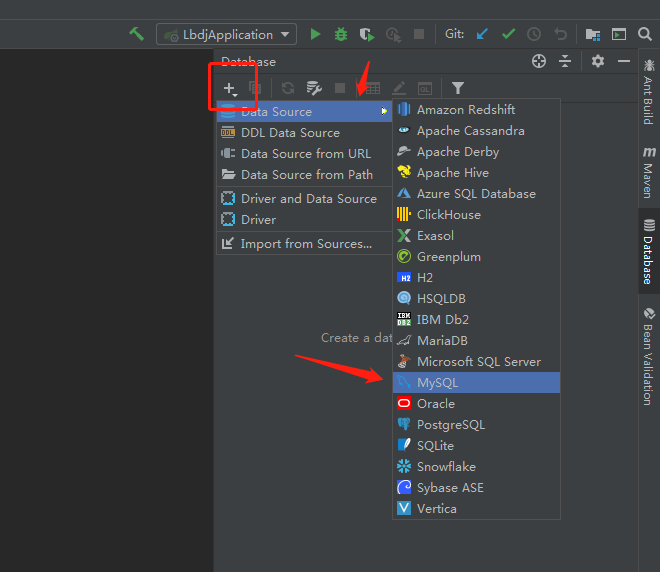Open the LbdjApplication run configuration dropdown
Viewport: 660px width, 572px height.
pos(226,34)
